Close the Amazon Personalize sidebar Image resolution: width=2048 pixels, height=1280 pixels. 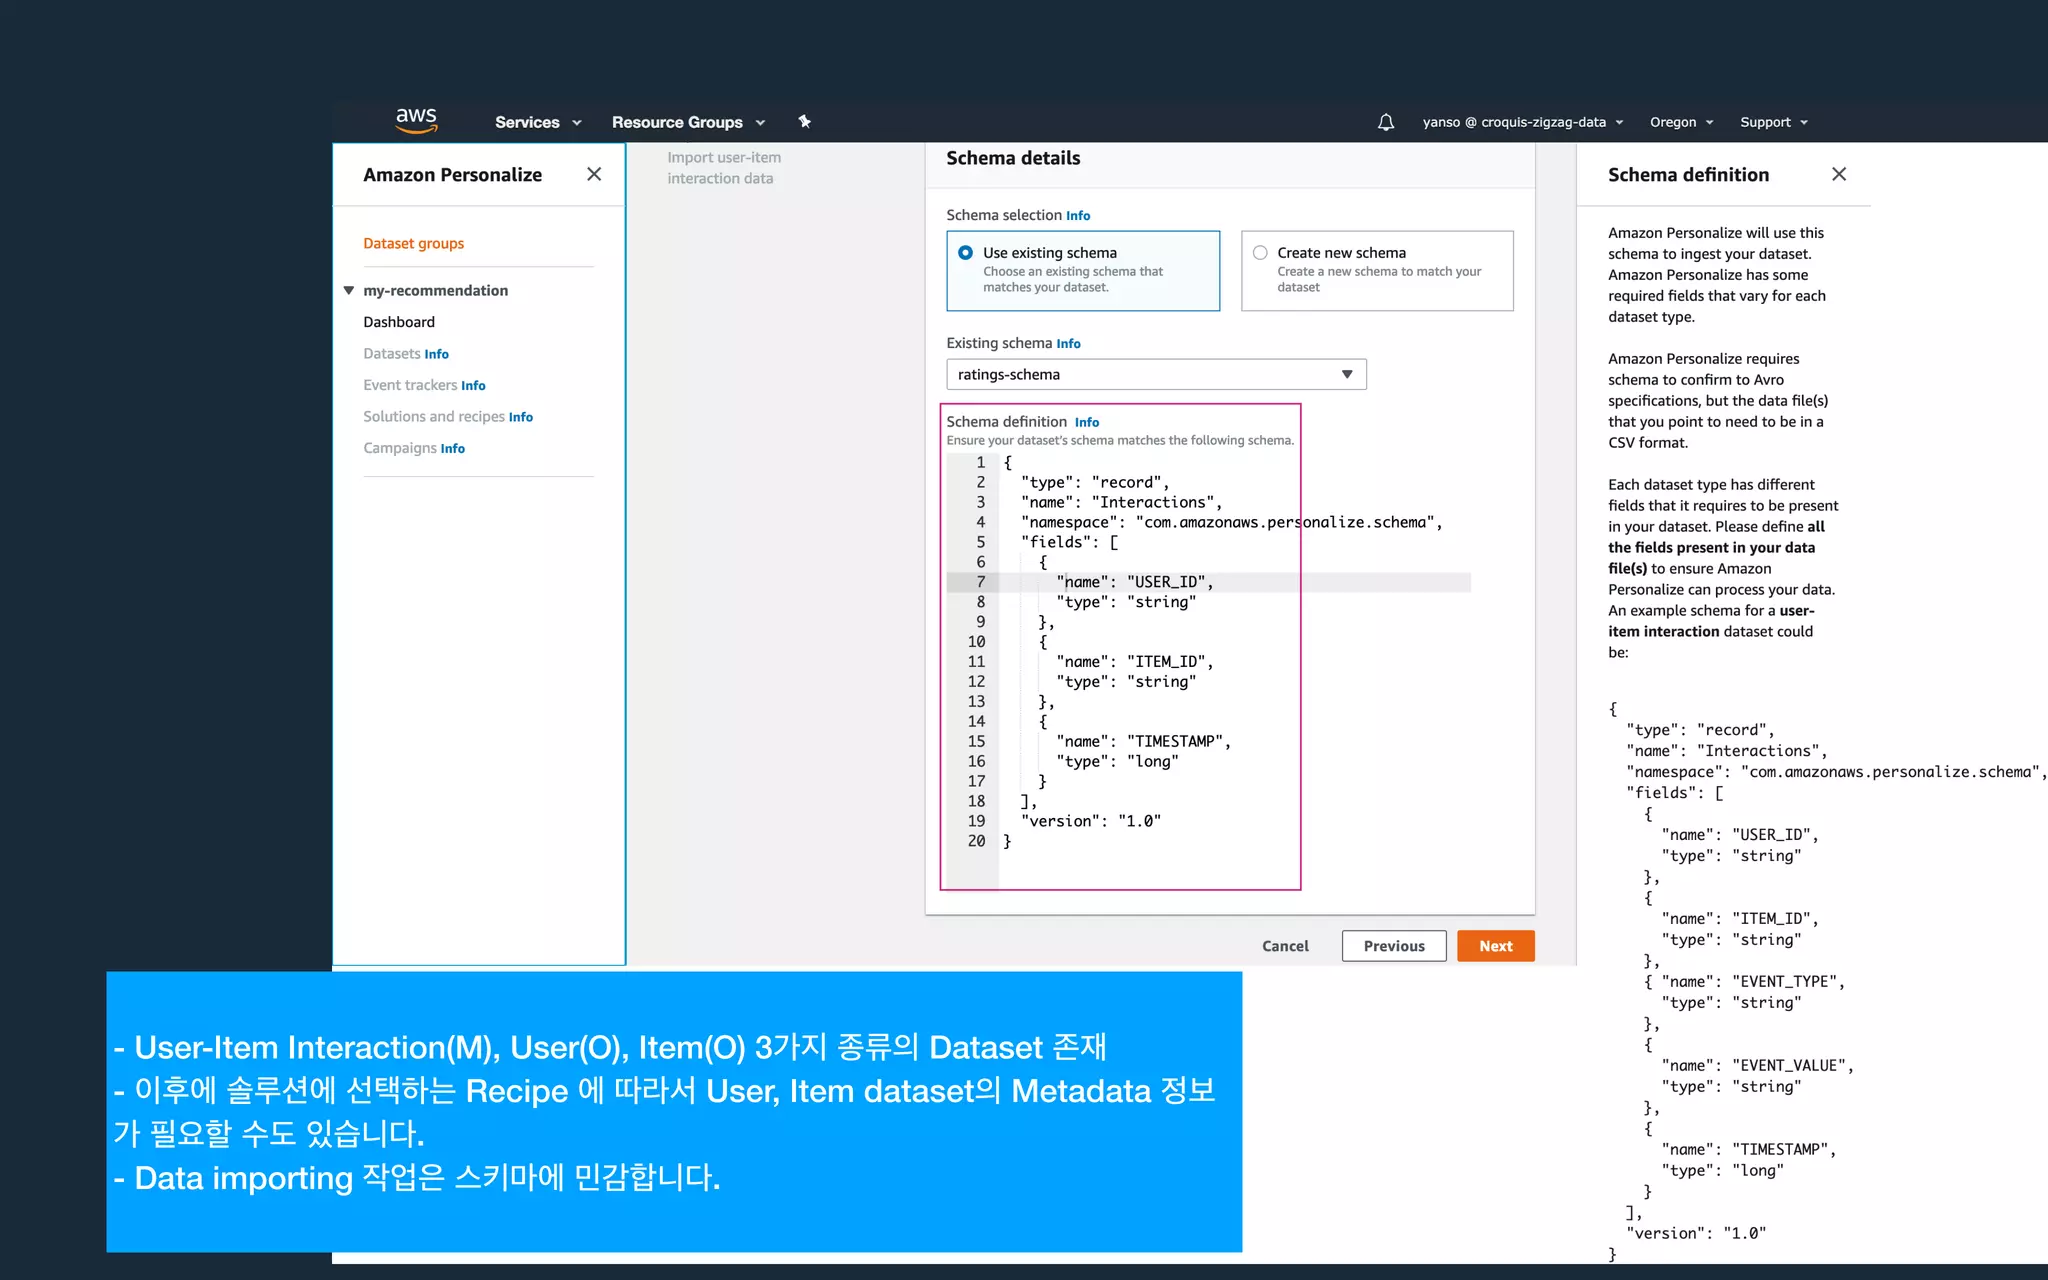(x=594, y=174)
